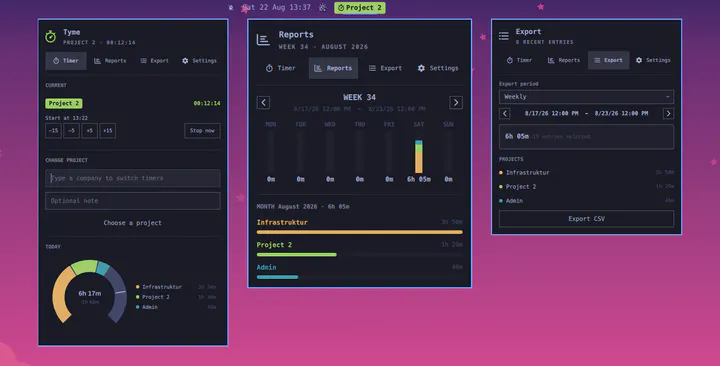This screenshot has height=366, width=720.
Task: Focus the Optional note field
Action: 133,201
